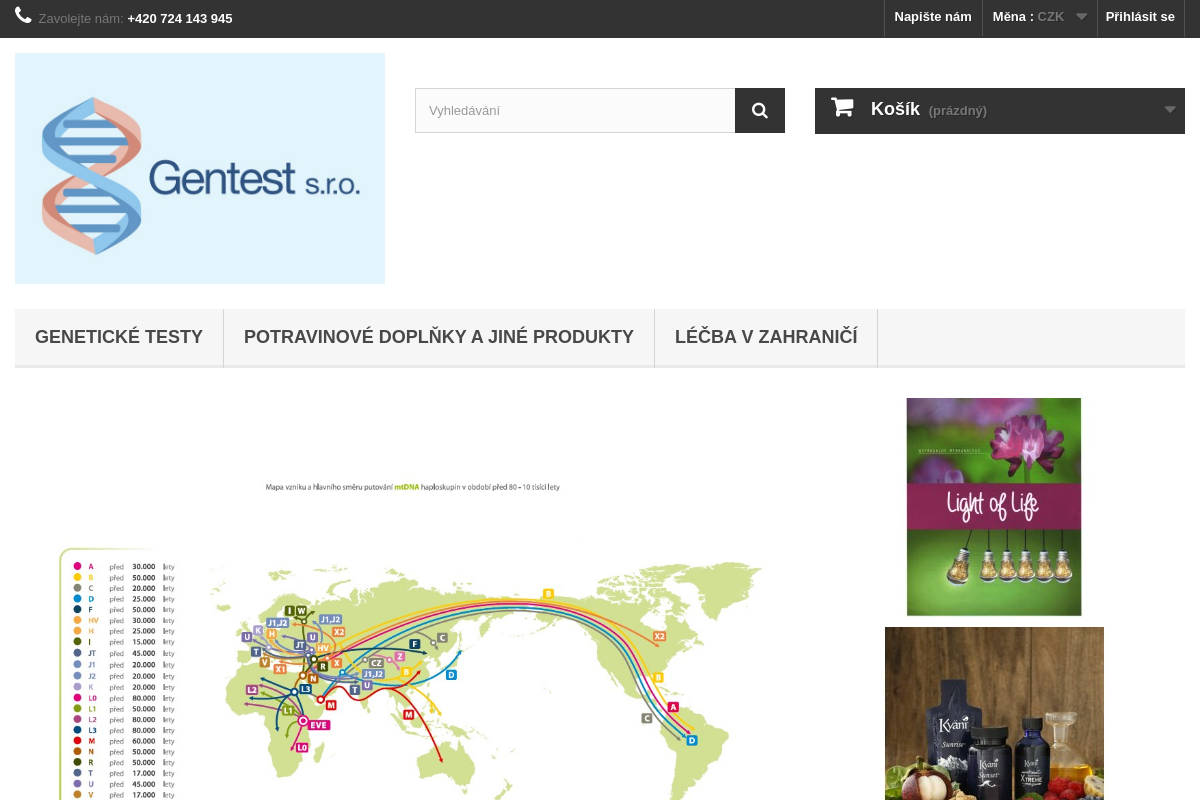Click the map title text about mtDNA
This screenshot has width=1200, height=800.
coord(412,487)
